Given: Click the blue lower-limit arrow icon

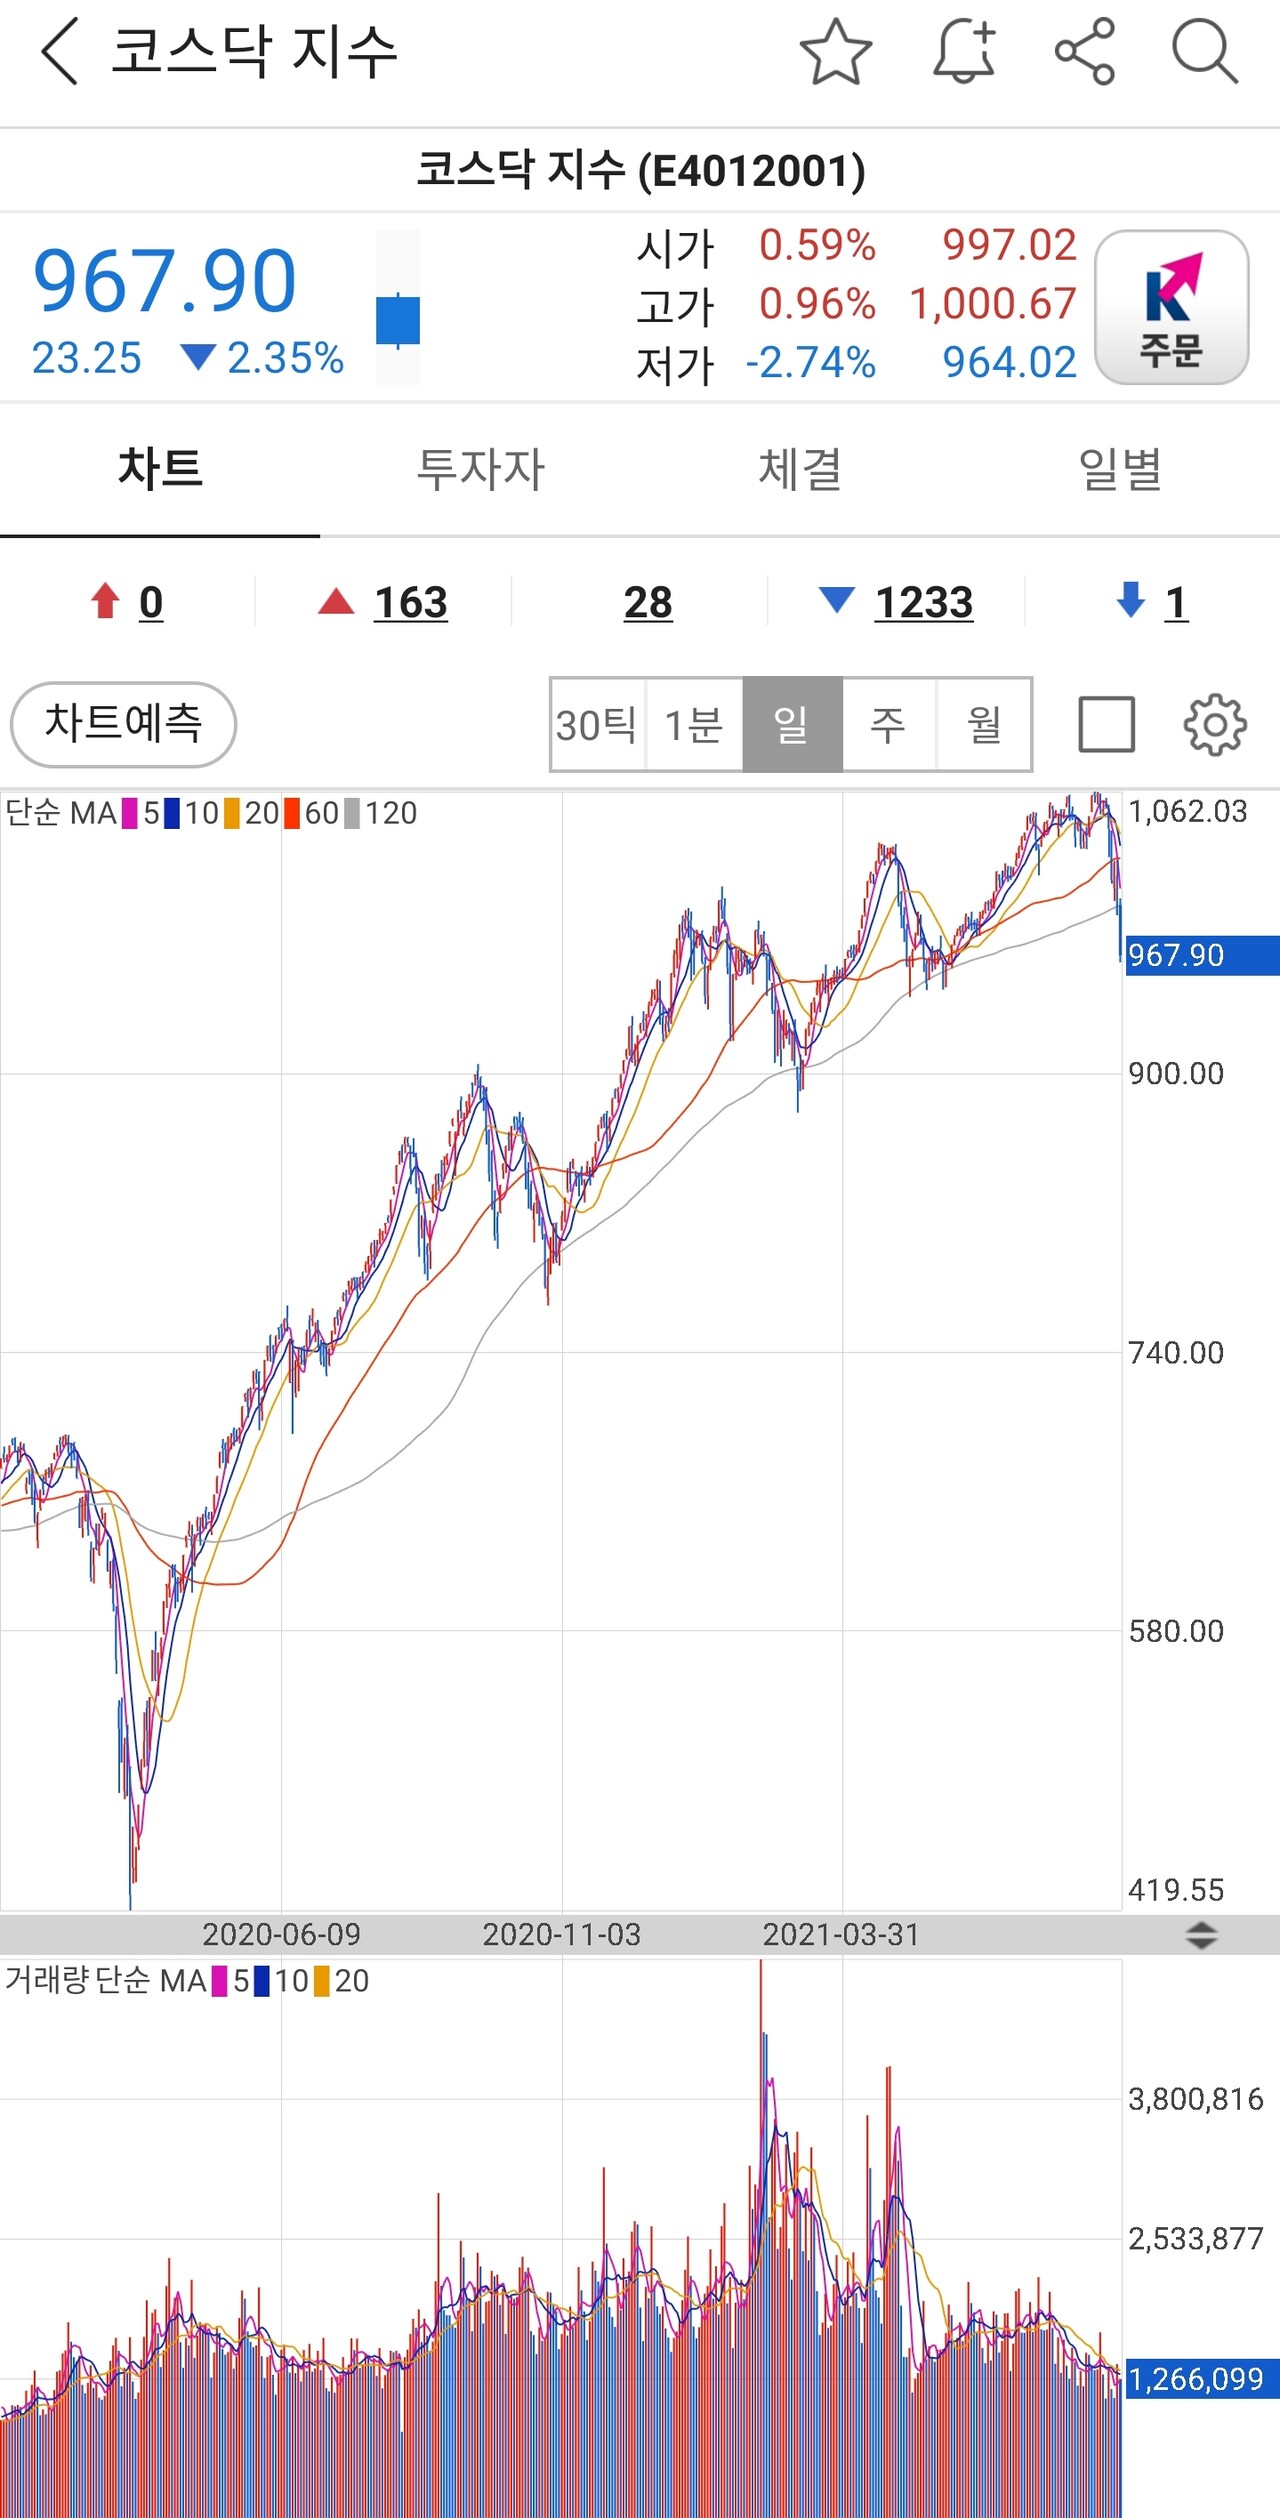Looking at the screenshot, I should pos(1130,600).
